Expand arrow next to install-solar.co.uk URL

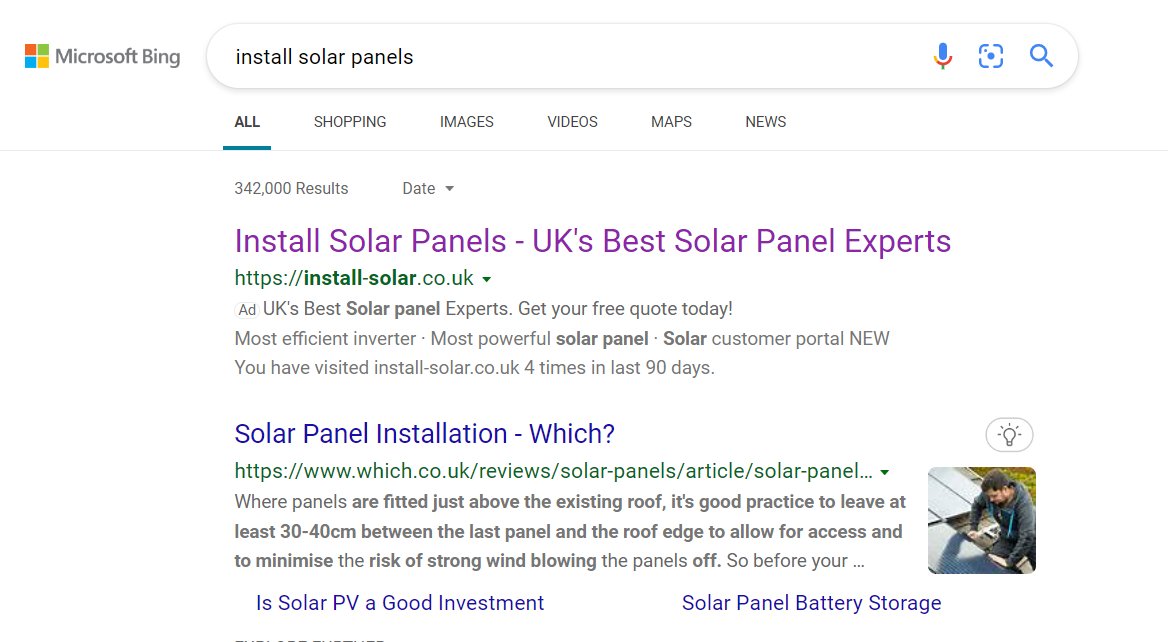click(x=486, y=280)
